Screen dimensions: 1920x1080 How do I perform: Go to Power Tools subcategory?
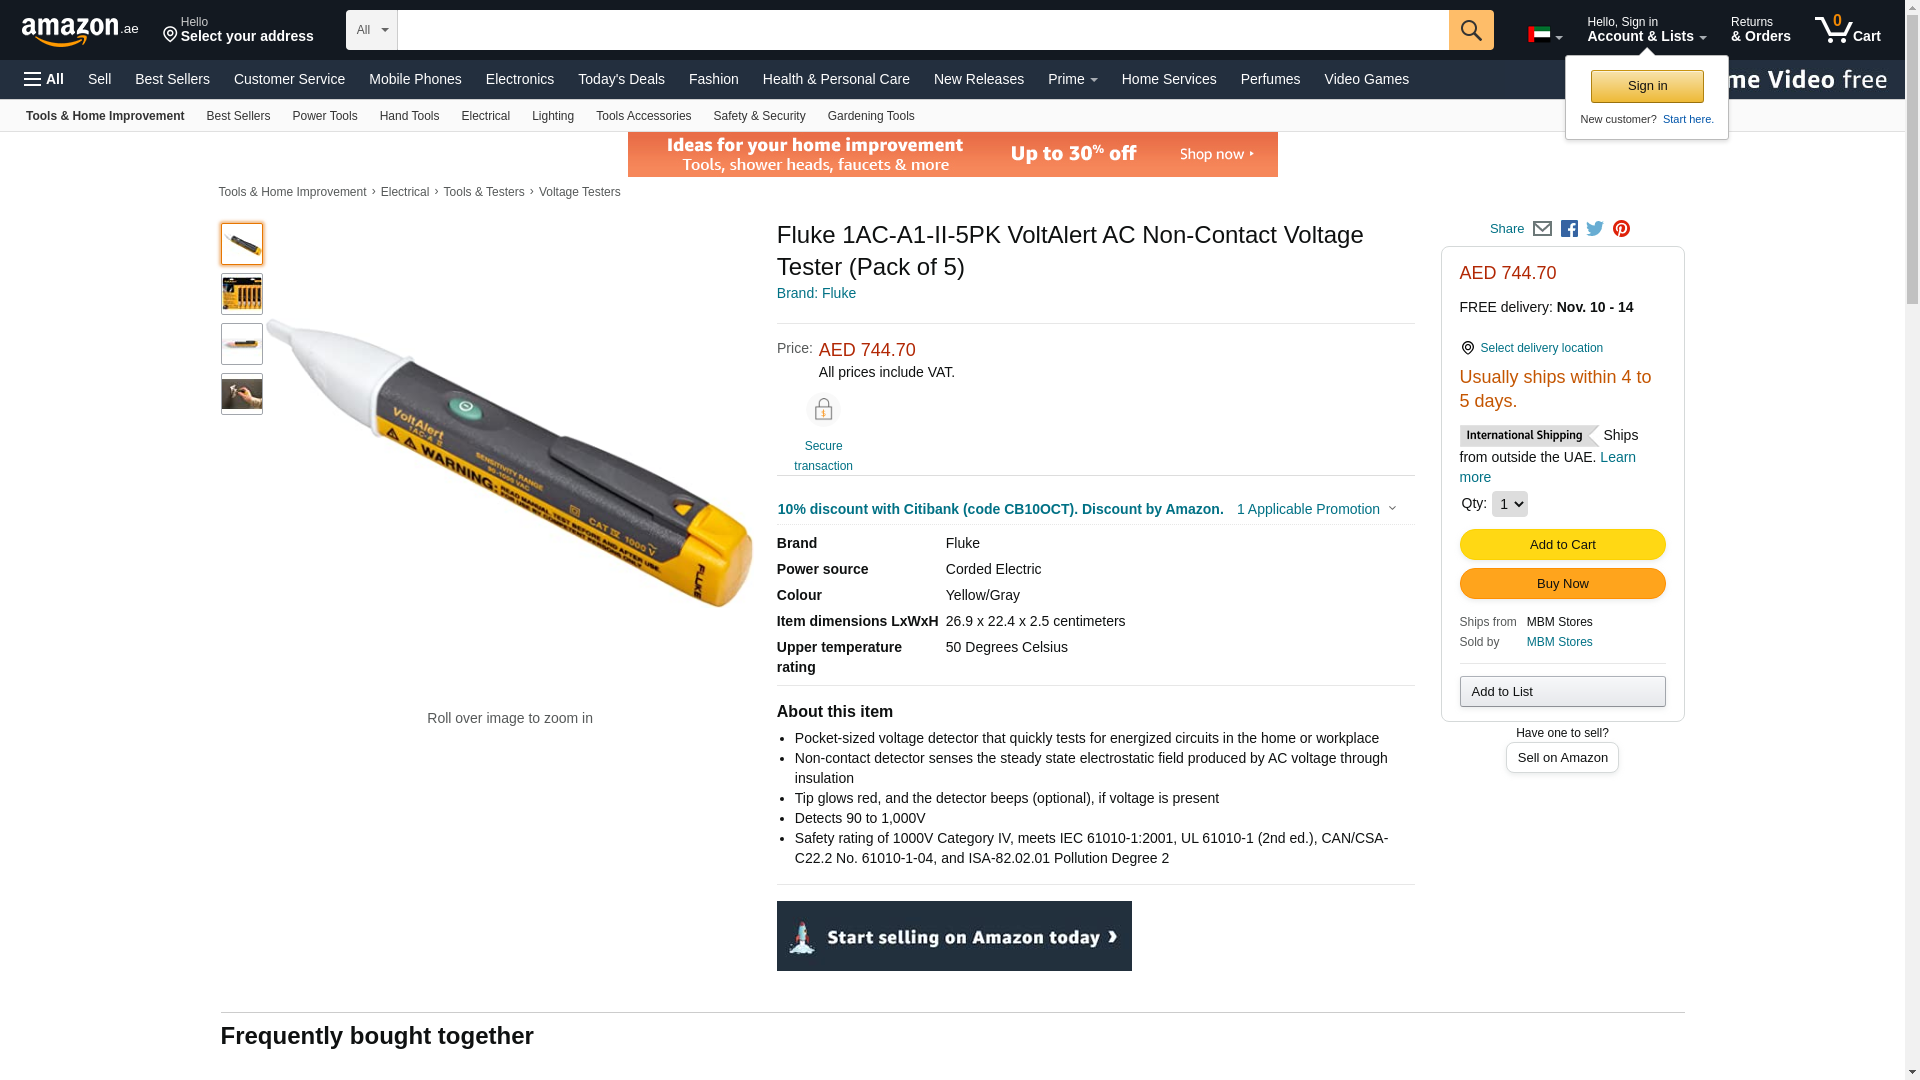(x=324, y=116)
